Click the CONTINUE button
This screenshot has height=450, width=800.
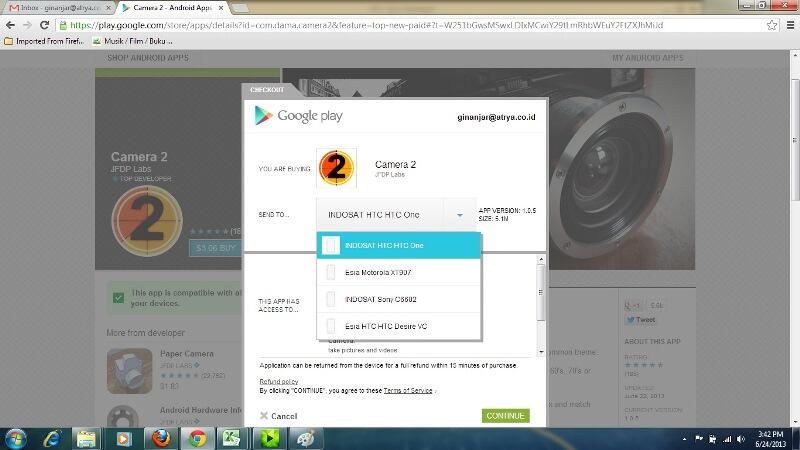pos(506,416)
